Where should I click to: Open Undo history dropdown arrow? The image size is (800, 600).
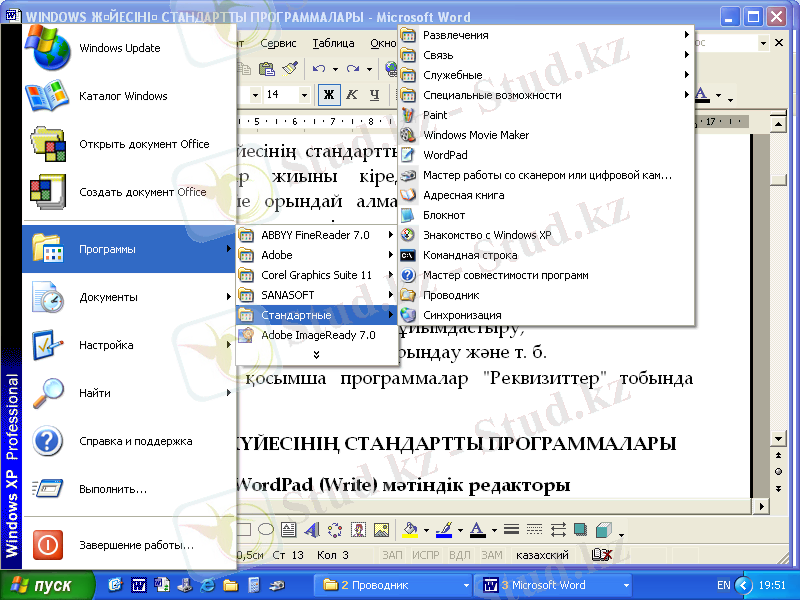pyautogui.click(x=335, y=69)
